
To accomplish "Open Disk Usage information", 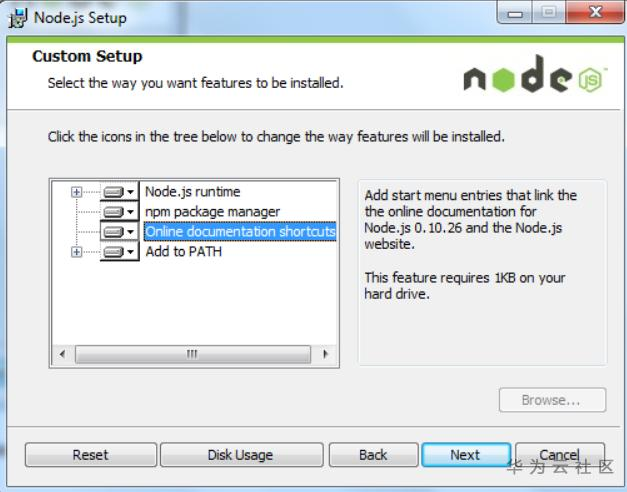I will [242, 455].
